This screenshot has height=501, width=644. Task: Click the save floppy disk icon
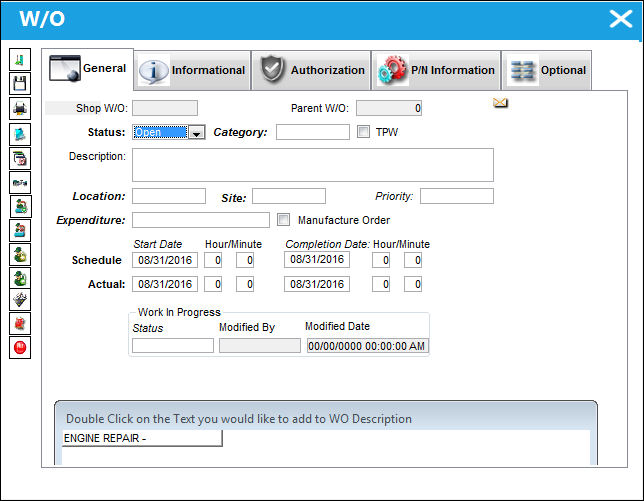click(20, 84)
